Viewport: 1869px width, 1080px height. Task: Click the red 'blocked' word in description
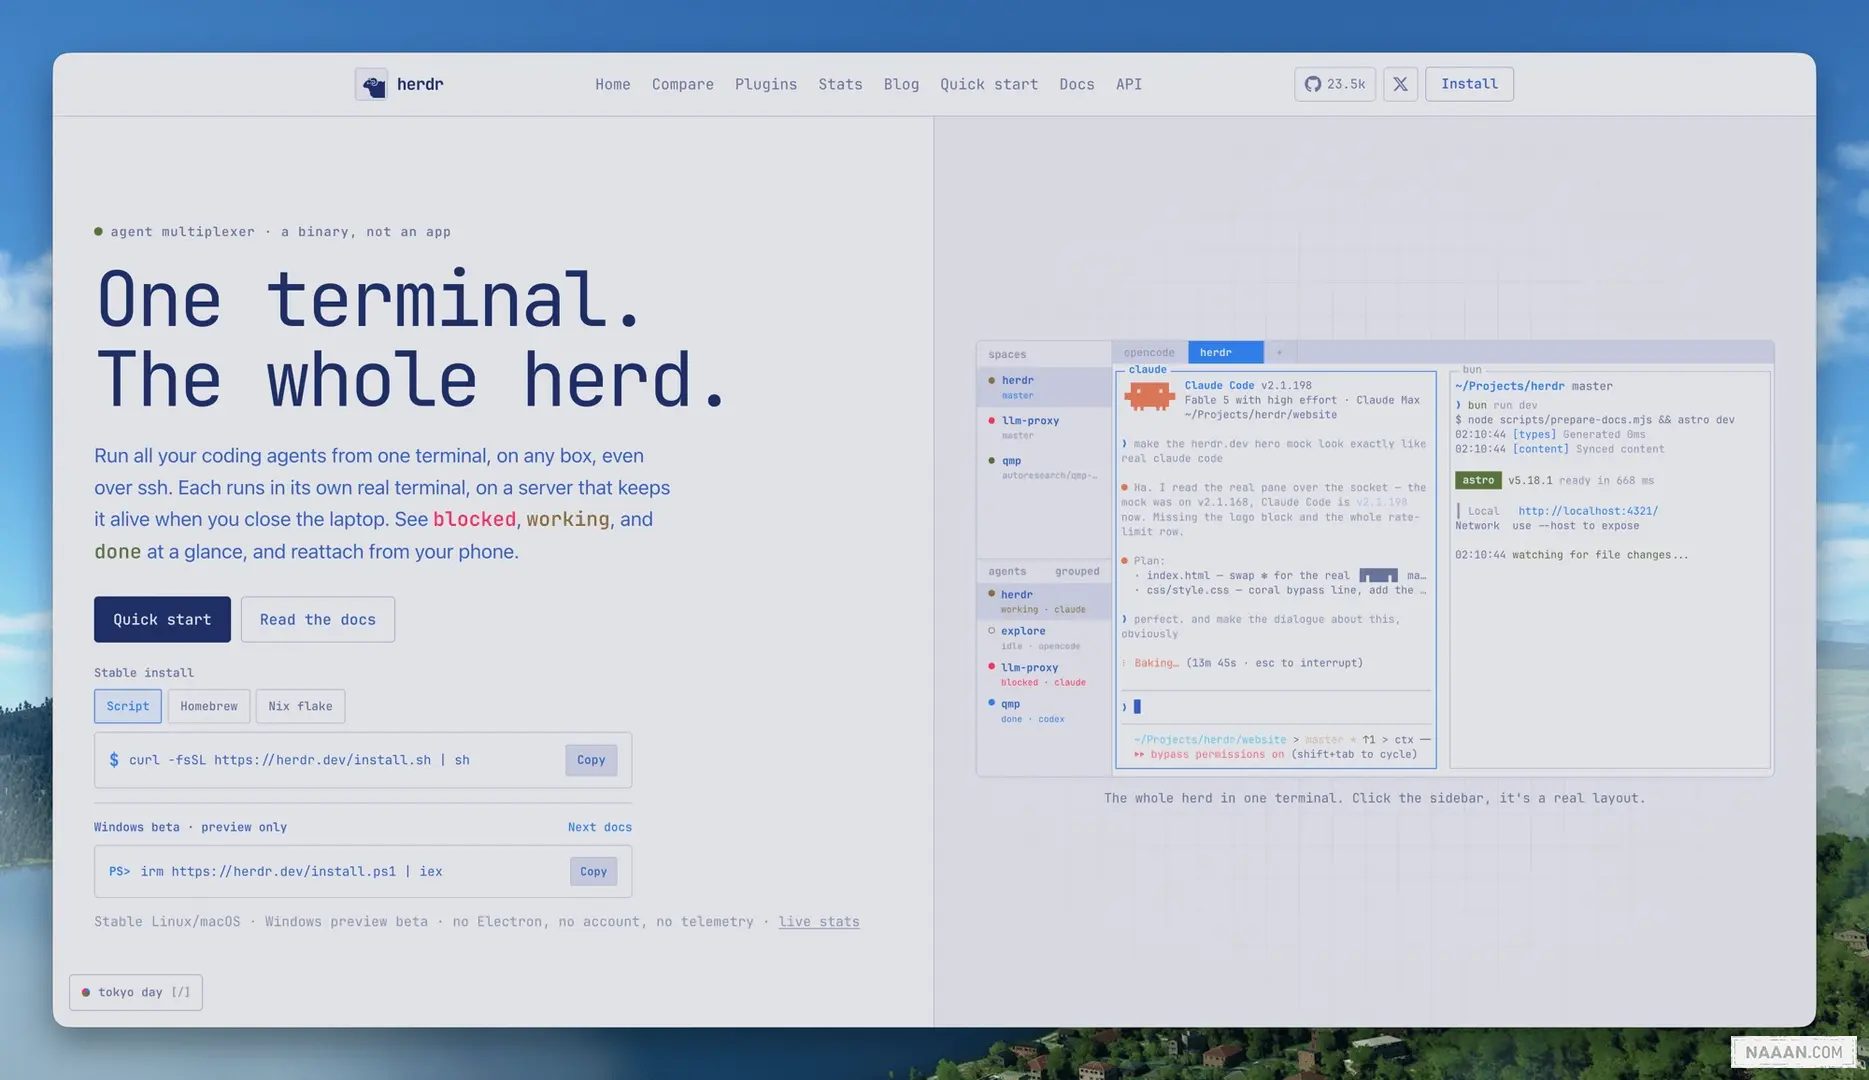click(474, 520)
